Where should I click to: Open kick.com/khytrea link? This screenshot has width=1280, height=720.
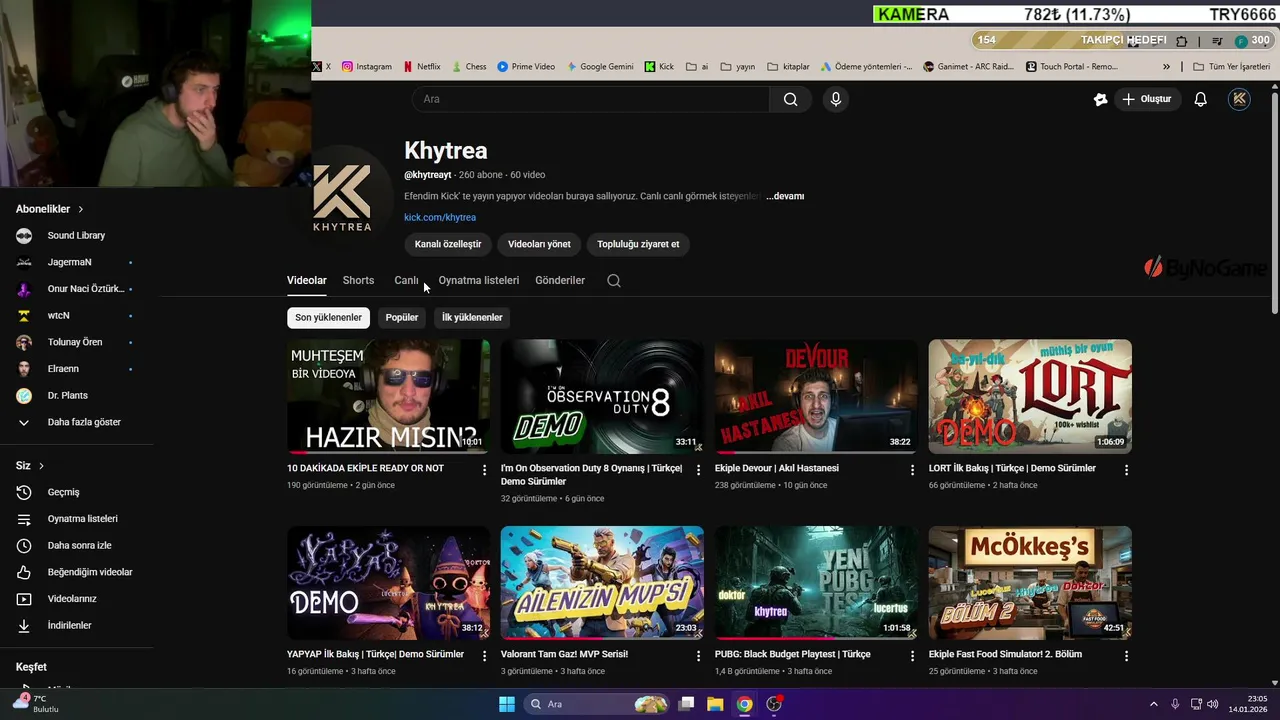point(440,217)
